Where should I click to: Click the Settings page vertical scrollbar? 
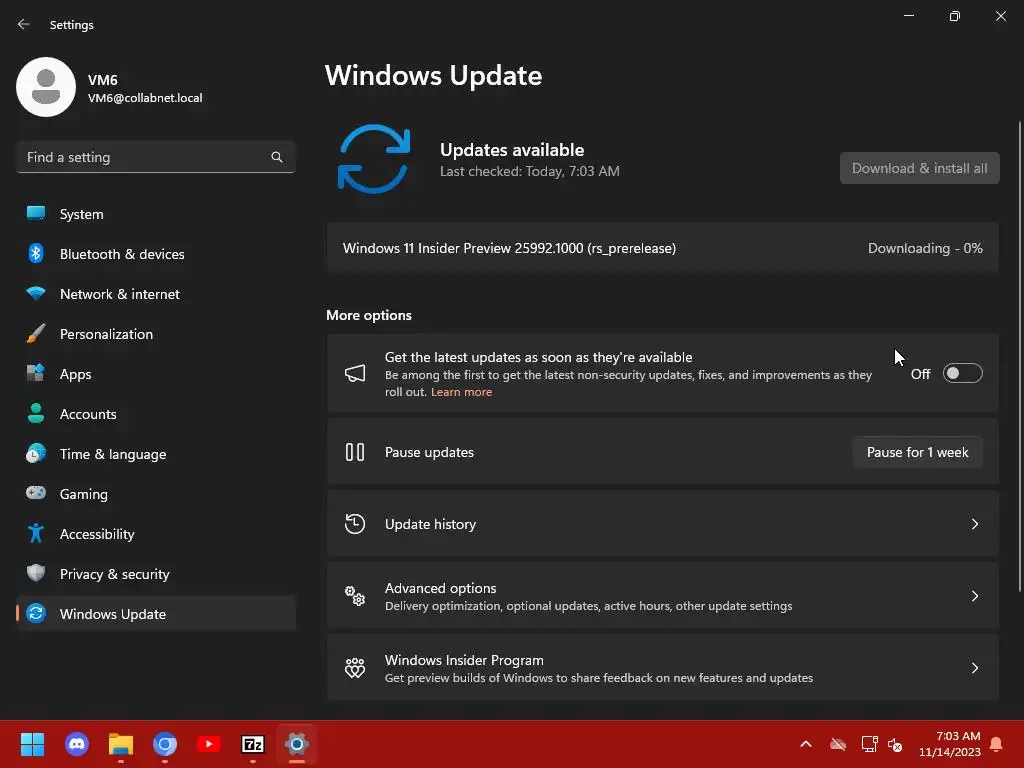point(1020,356)
